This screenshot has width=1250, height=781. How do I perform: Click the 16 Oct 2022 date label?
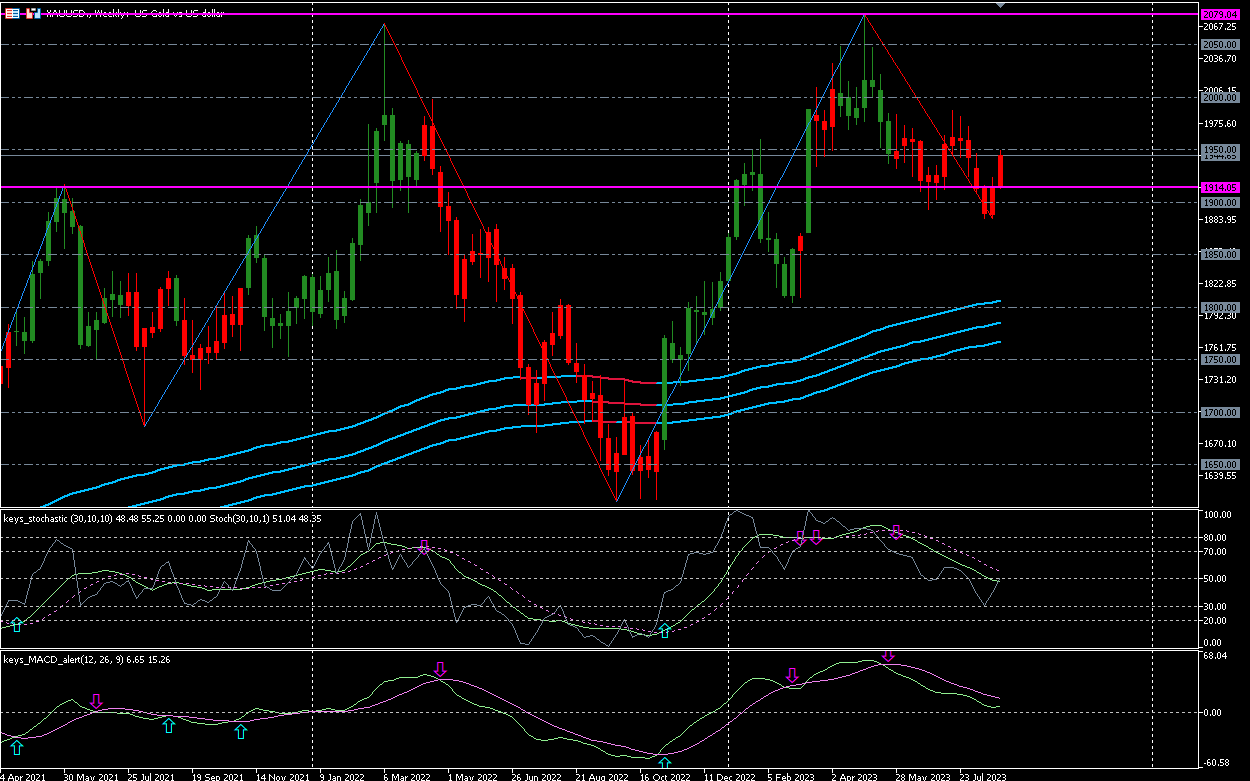(x=664, y=775)
